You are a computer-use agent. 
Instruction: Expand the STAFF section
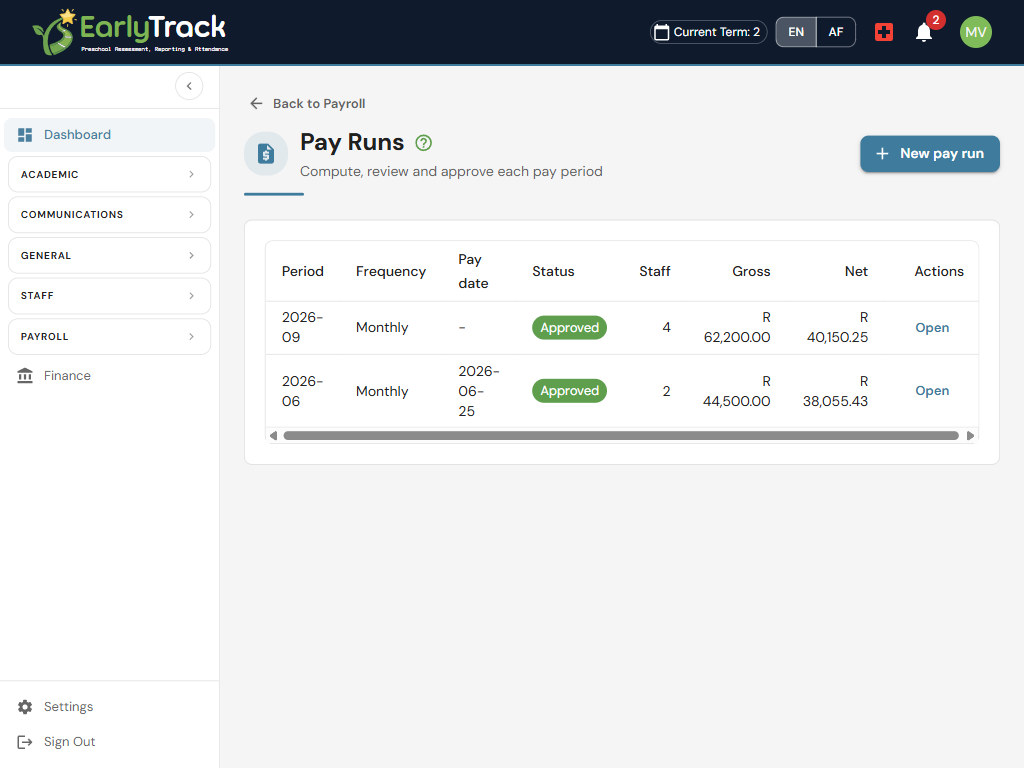pyautogui.click(x=110, y=296)
